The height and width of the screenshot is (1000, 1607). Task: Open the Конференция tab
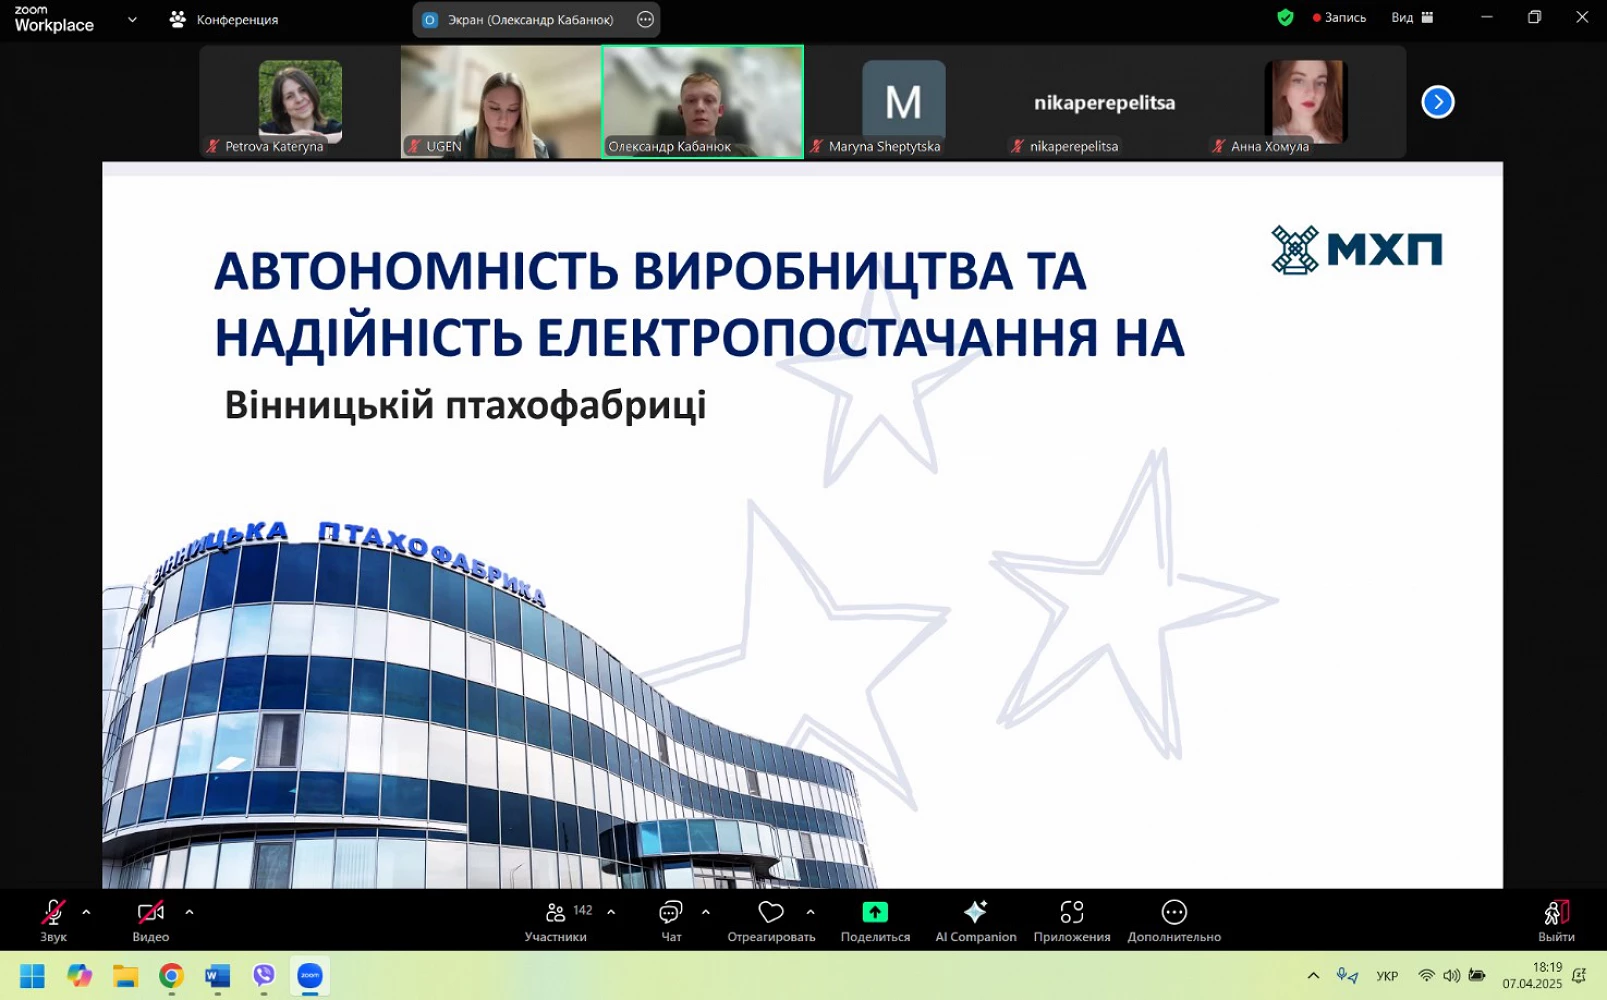pos(224,19)
